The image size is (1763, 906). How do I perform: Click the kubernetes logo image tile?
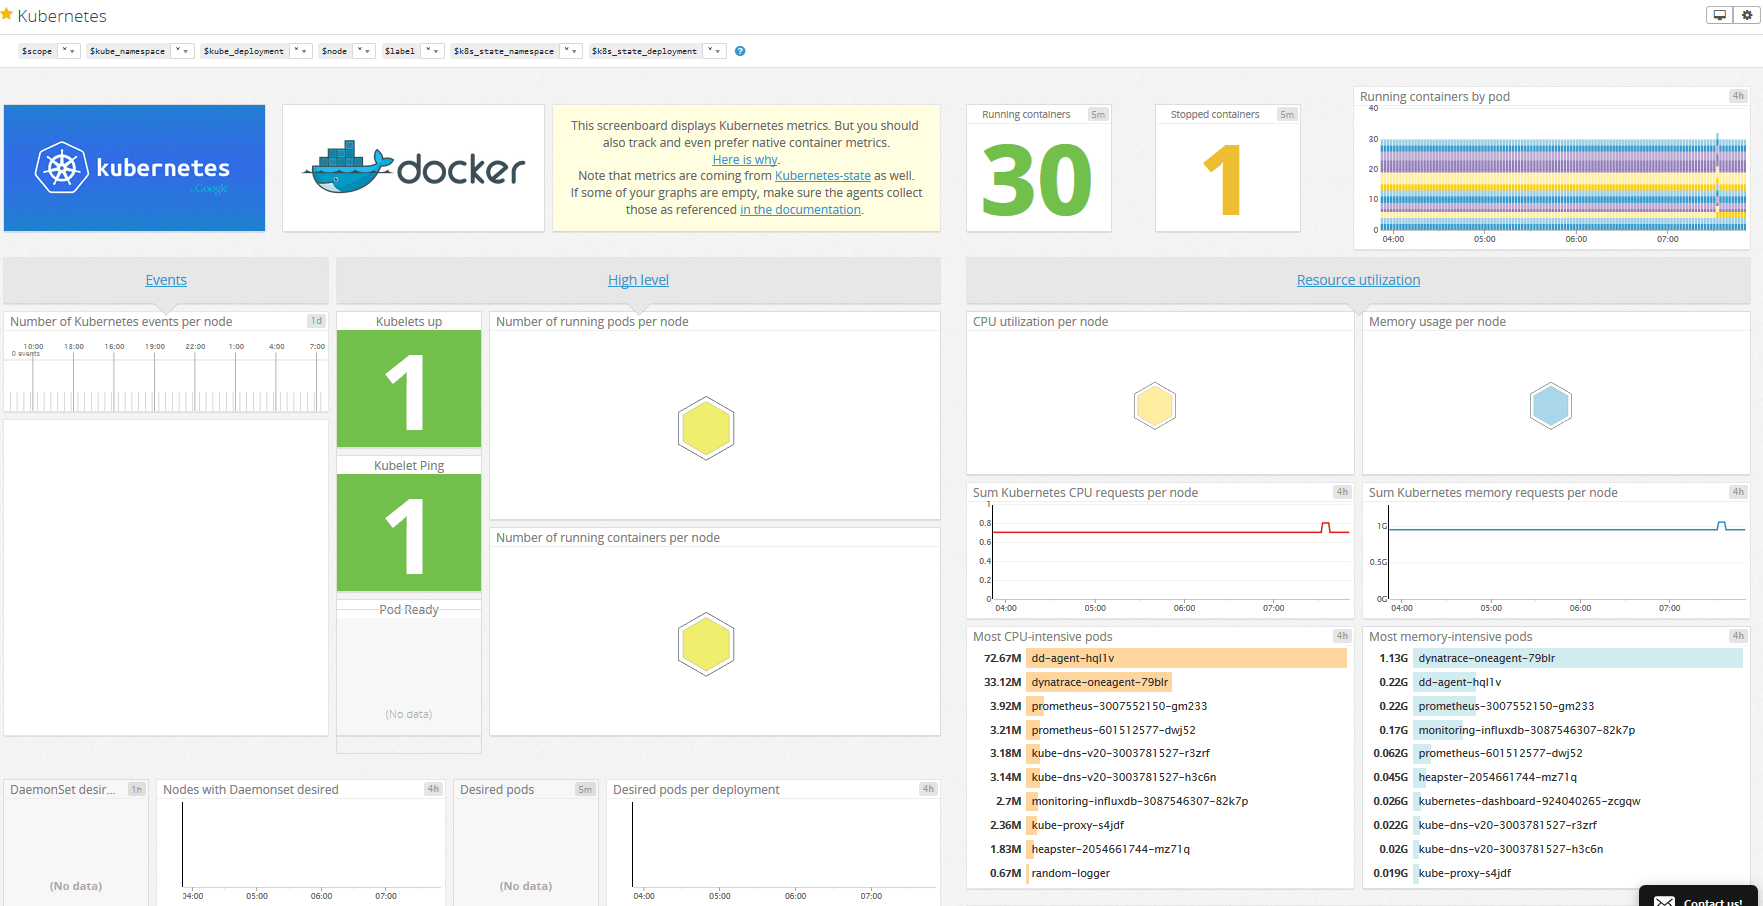(134, 168)
